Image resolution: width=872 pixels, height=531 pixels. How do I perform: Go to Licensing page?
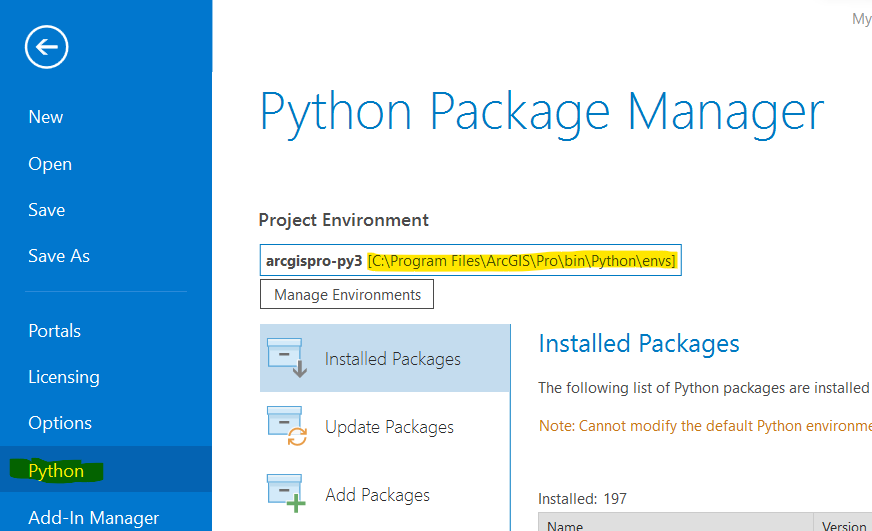64,377
